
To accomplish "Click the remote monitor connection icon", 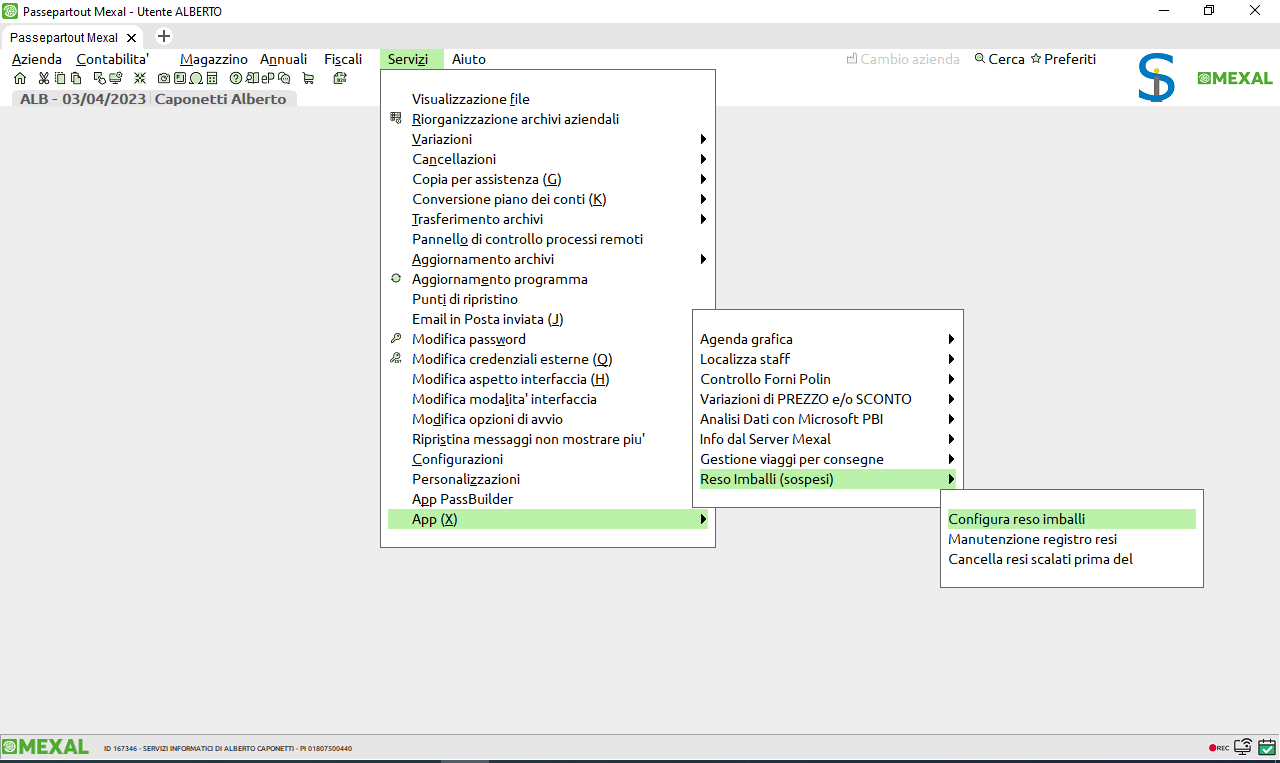I will point(1243,747).
